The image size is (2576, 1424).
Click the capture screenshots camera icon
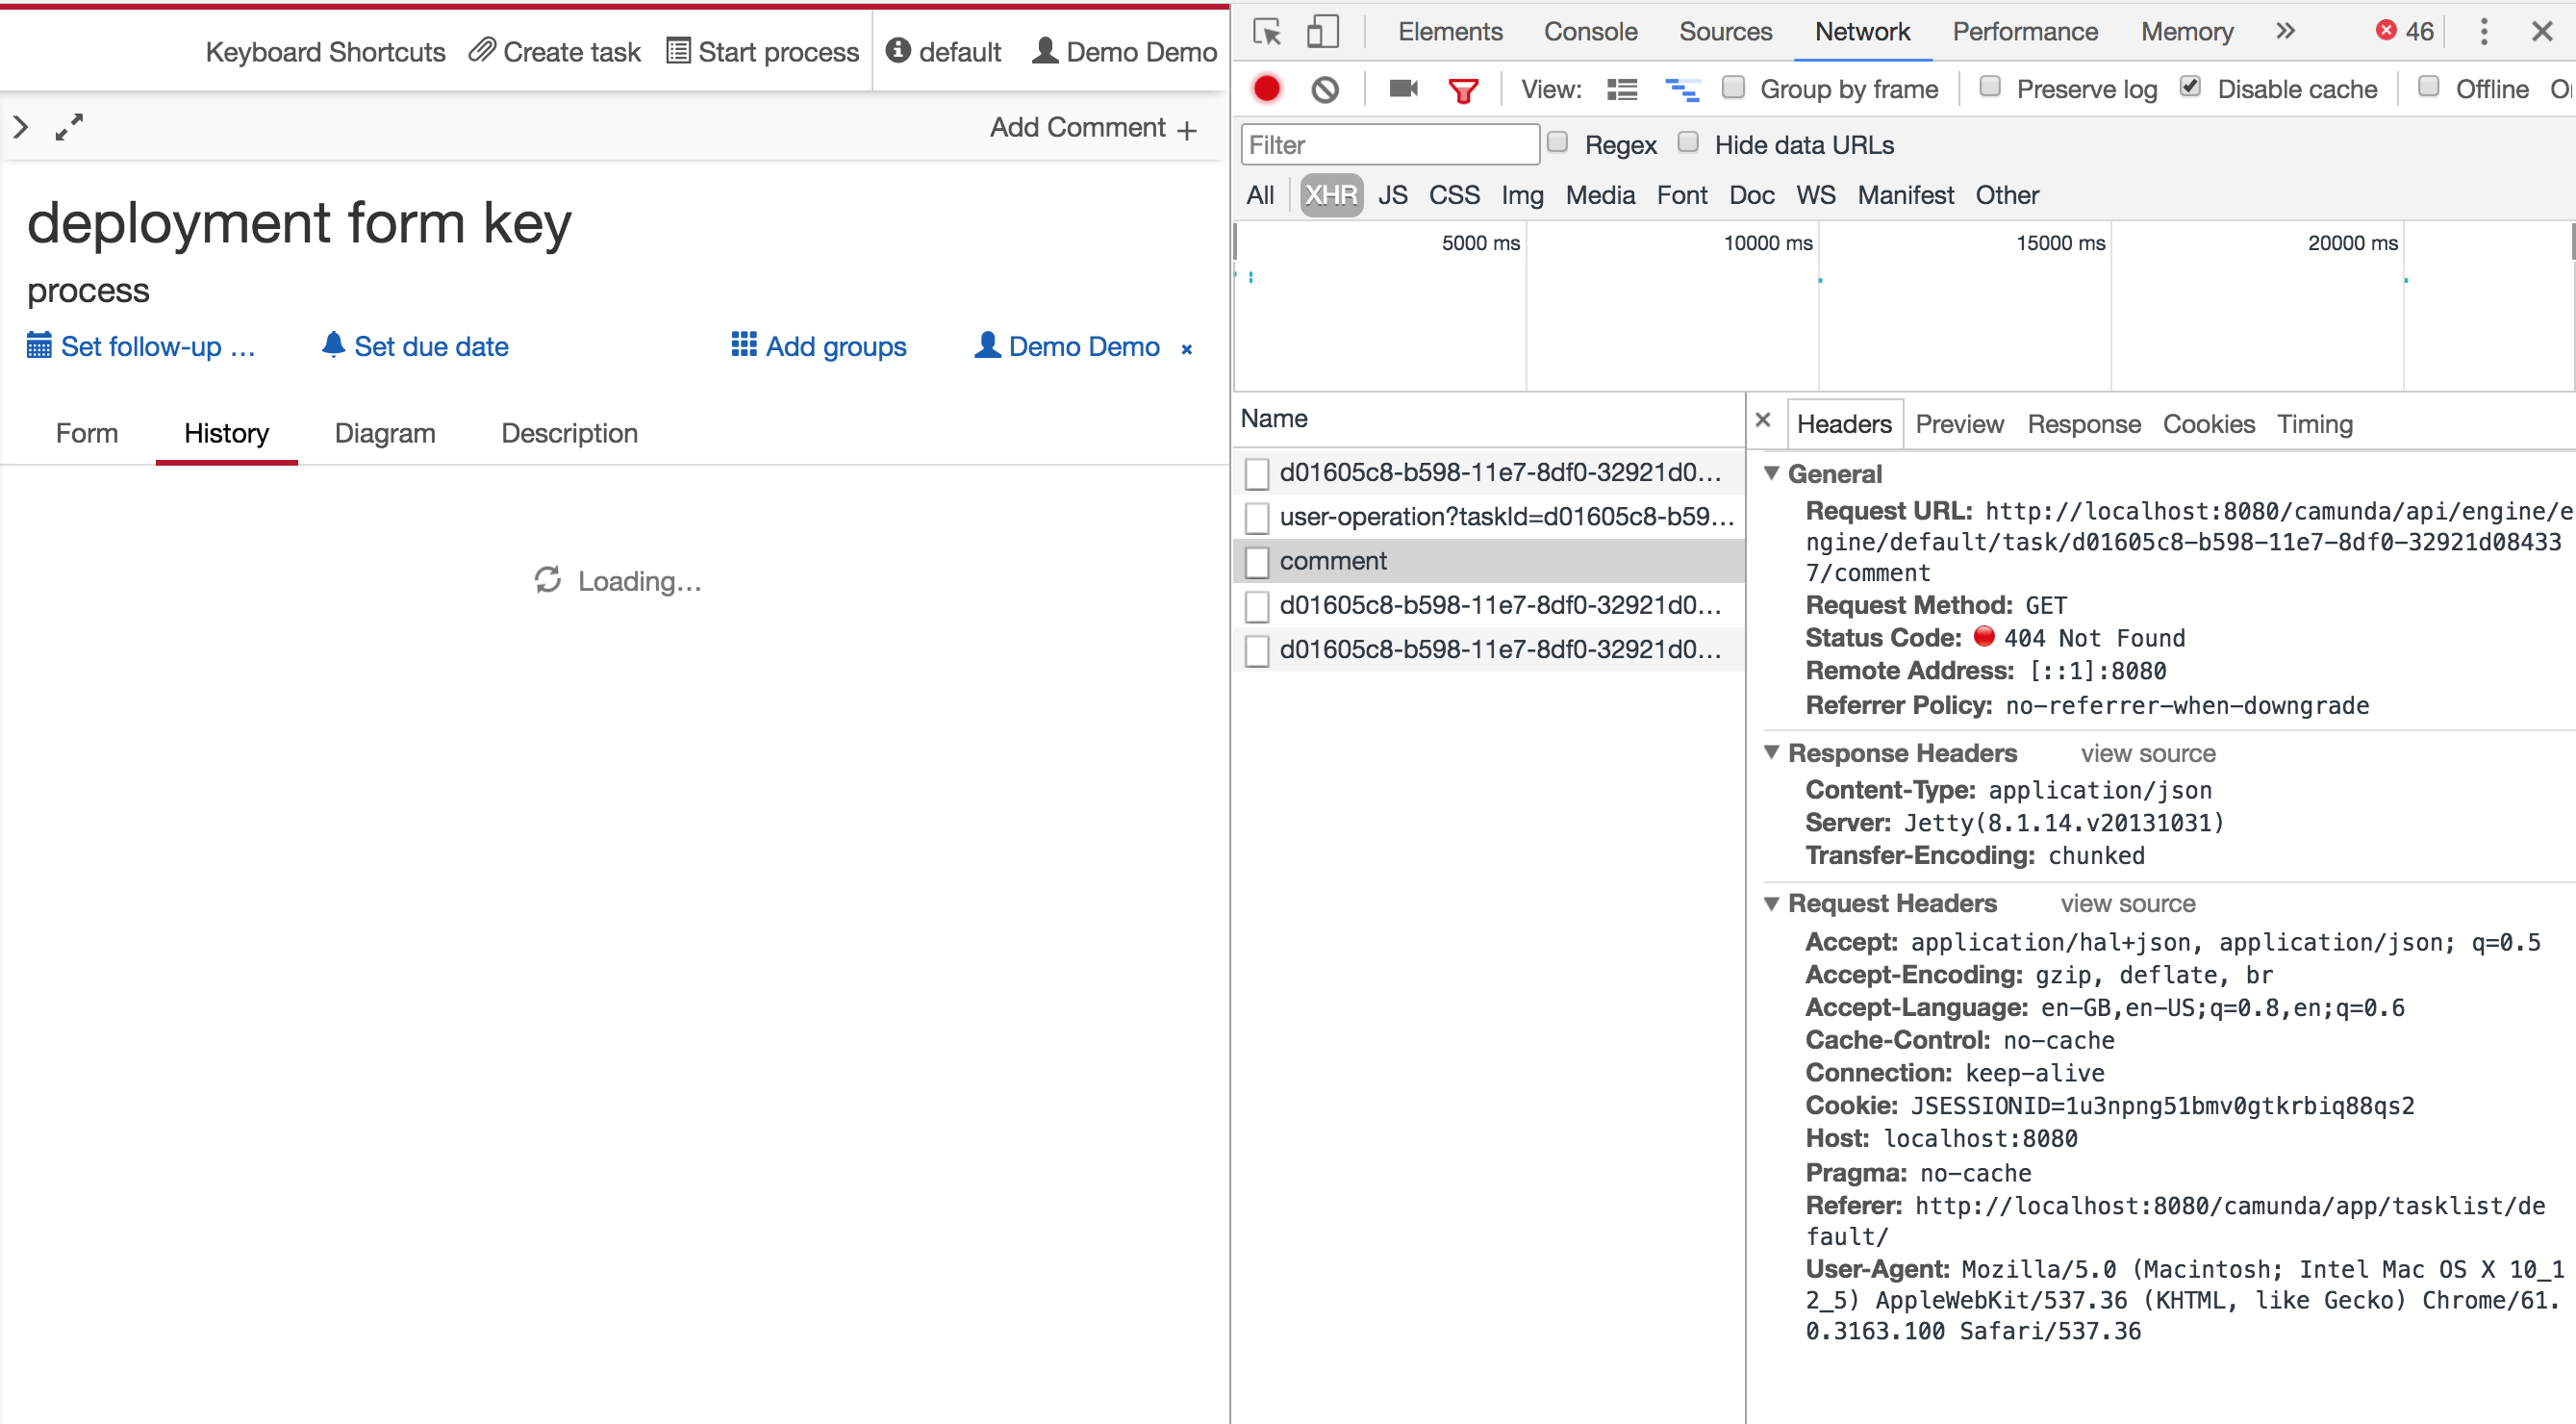[x=1403, y=89]
